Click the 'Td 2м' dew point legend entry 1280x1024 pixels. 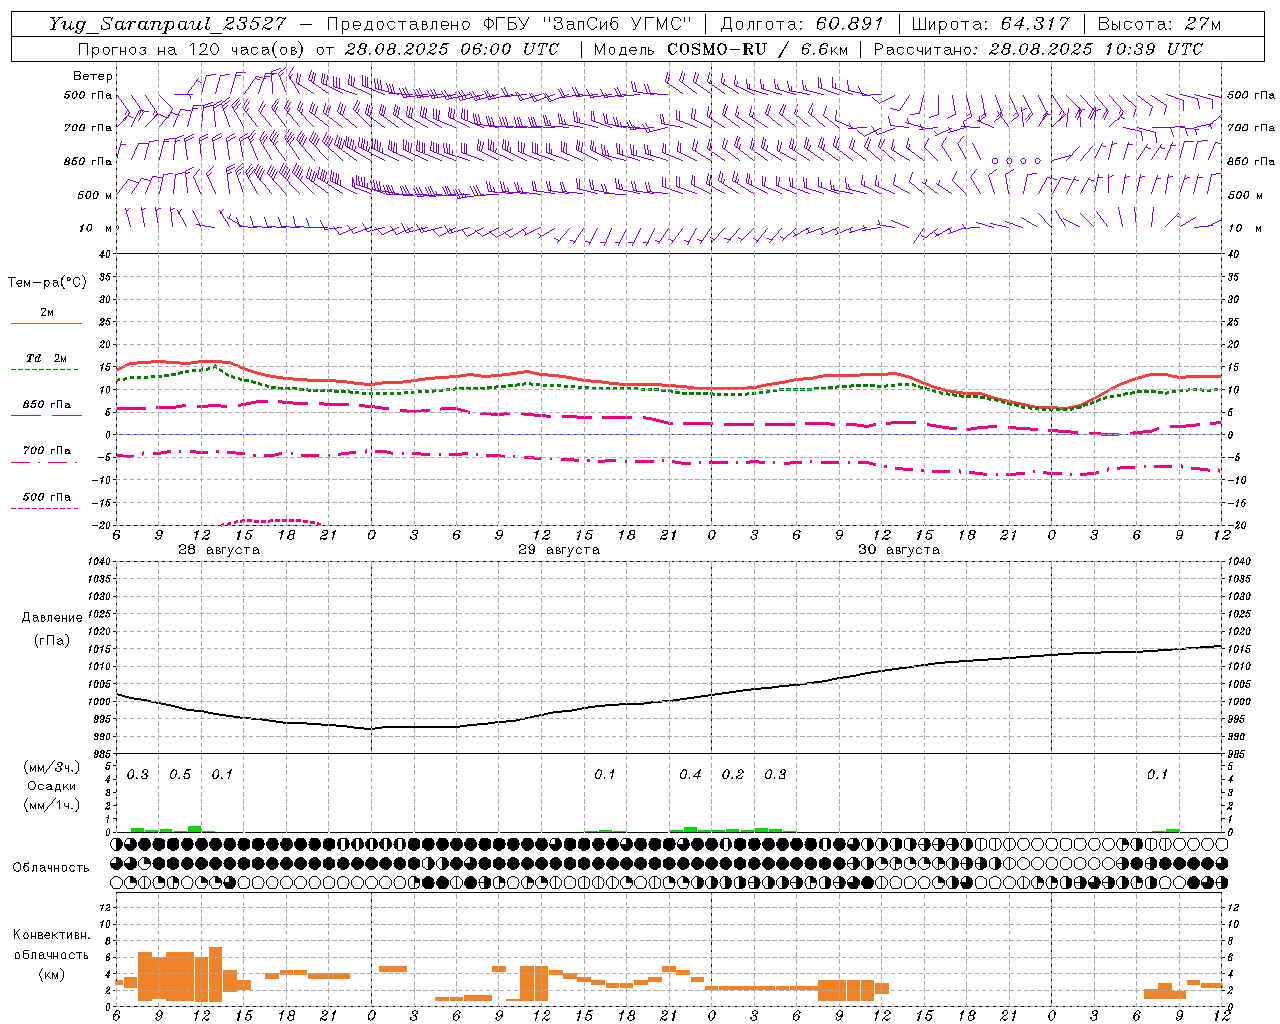(x=47, y=358)
